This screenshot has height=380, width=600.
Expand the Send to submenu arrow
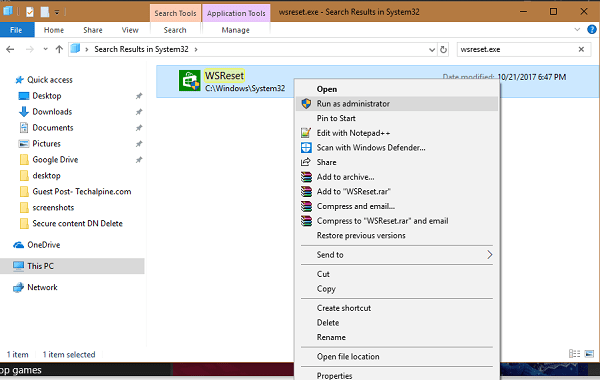[x=489, y=255]
